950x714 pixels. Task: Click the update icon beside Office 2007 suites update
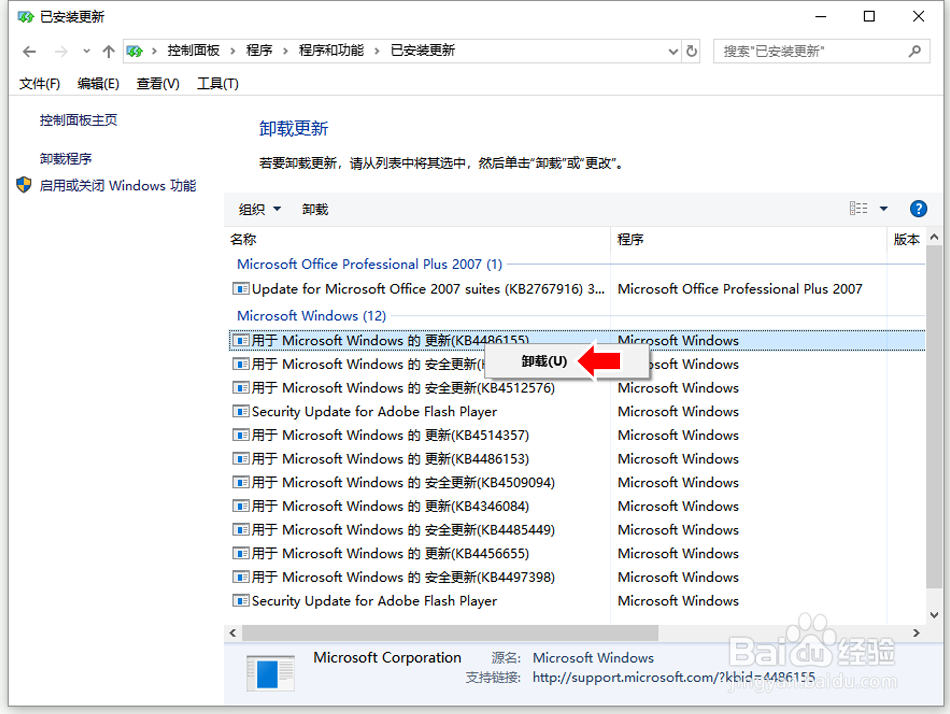(241, 289)
